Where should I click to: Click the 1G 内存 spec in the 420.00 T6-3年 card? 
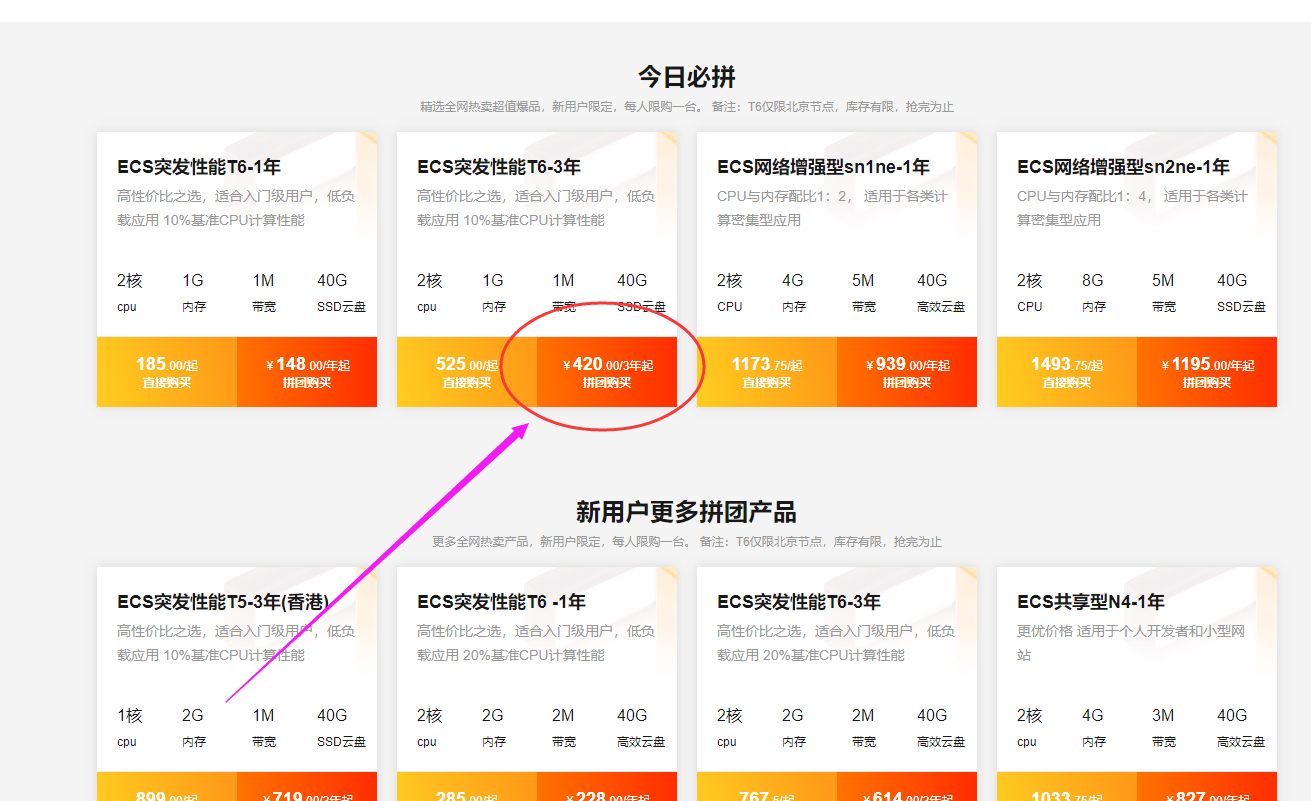494,292
